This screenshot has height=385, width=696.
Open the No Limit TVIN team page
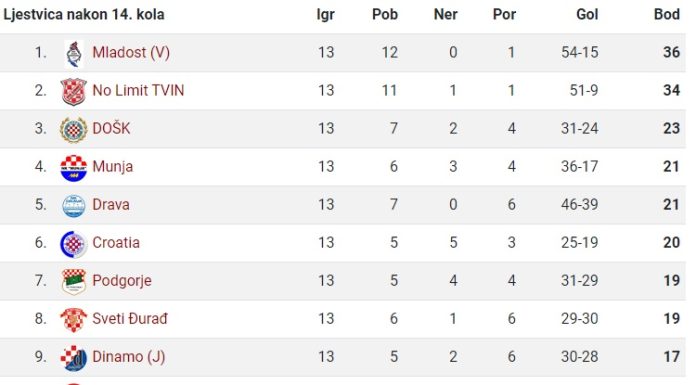[x=138, y=91]
